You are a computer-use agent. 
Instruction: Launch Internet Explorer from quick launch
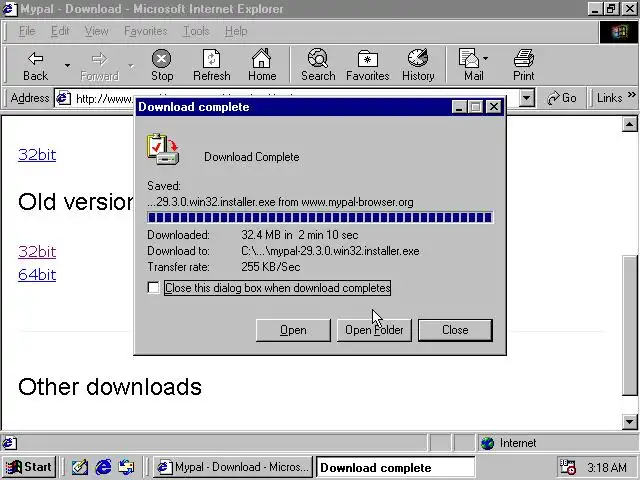tap(103, 467)
